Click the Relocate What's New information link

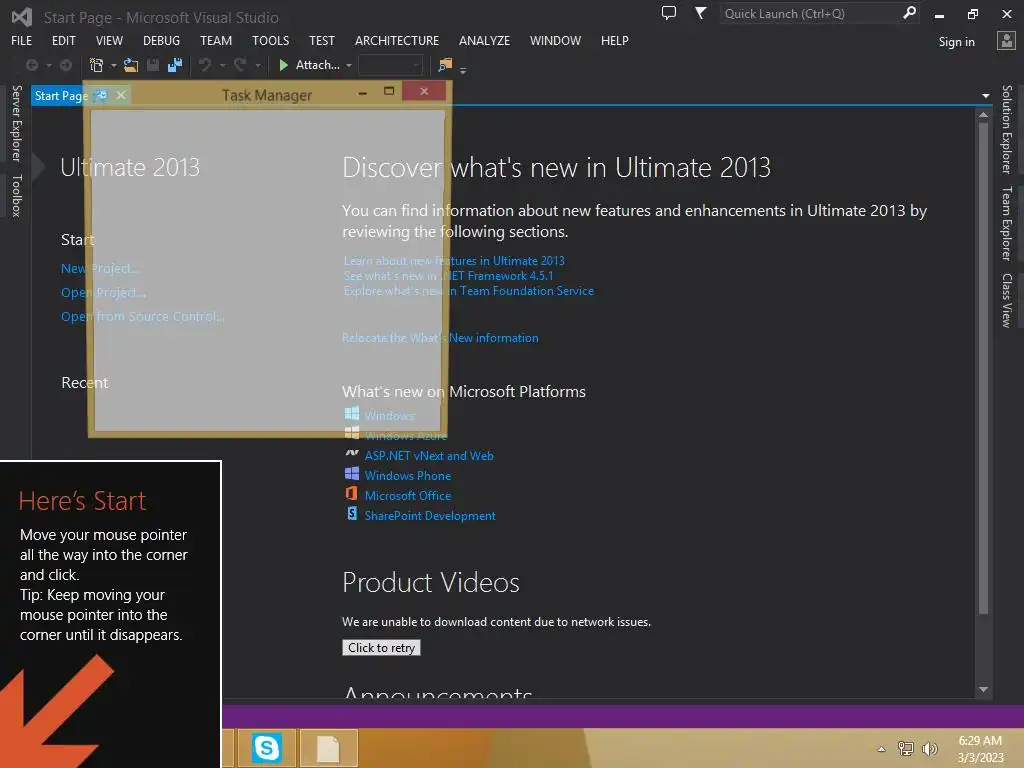[440, 338]
